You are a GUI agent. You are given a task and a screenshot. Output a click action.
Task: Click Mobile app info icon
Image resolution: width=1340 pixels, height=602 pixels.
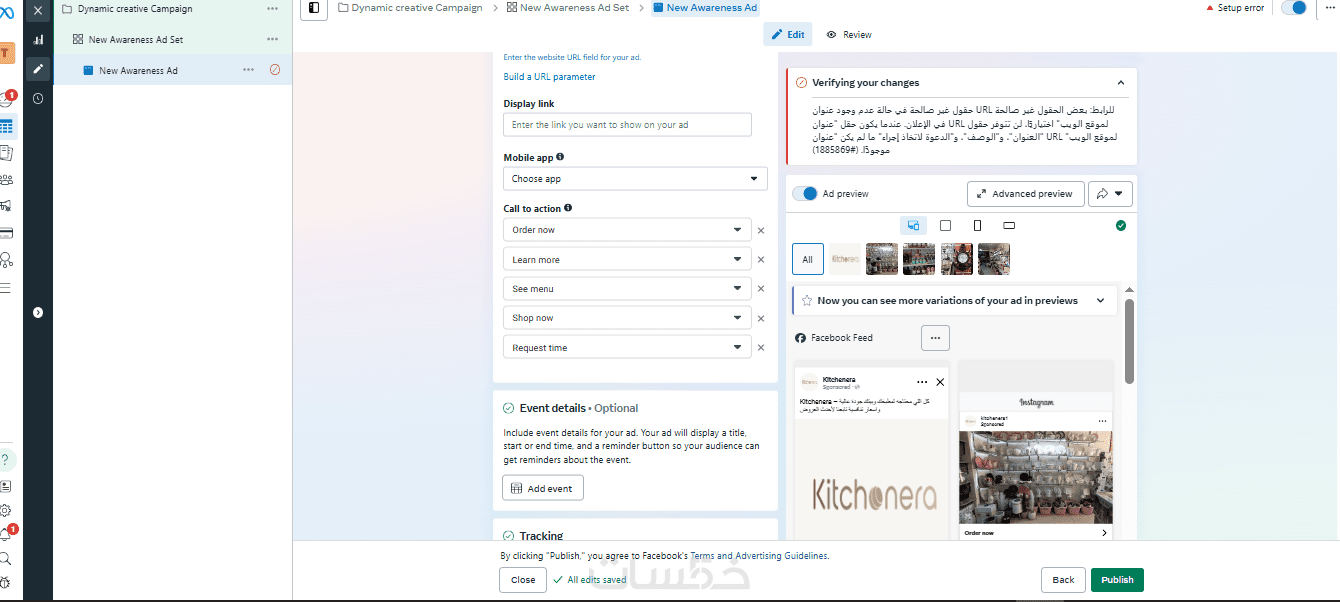pos(560,157)
